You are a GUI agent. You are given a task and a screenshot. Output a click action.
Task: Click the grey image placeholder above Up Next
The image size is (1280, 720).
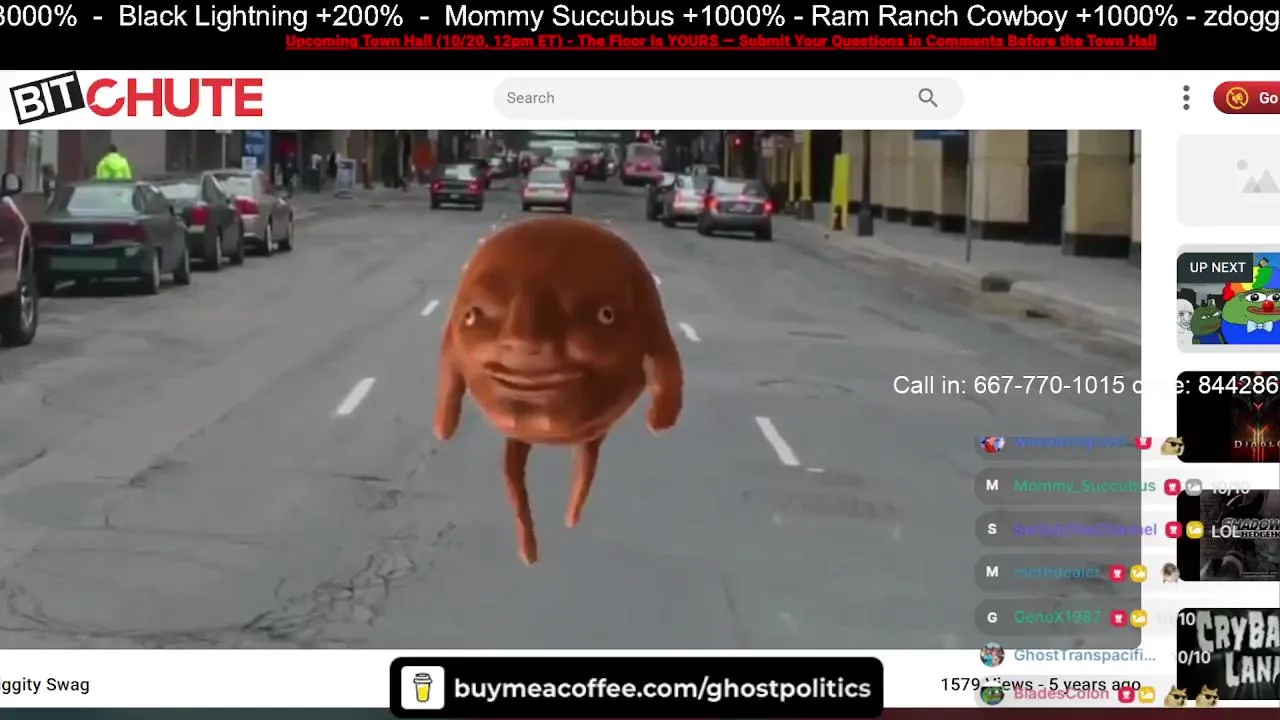(x=1228, y=180)
